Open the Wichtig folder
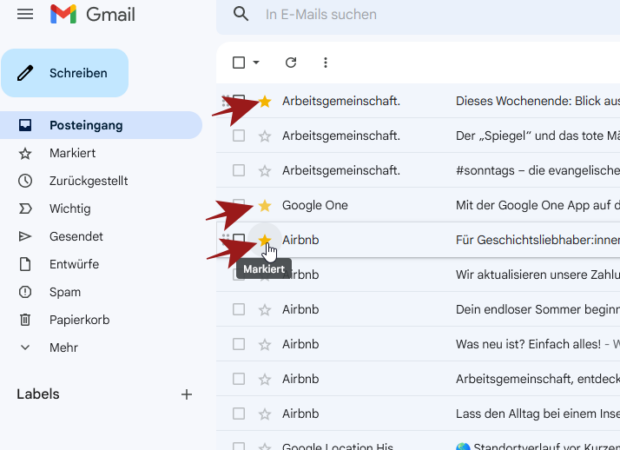 coord(70,208)
